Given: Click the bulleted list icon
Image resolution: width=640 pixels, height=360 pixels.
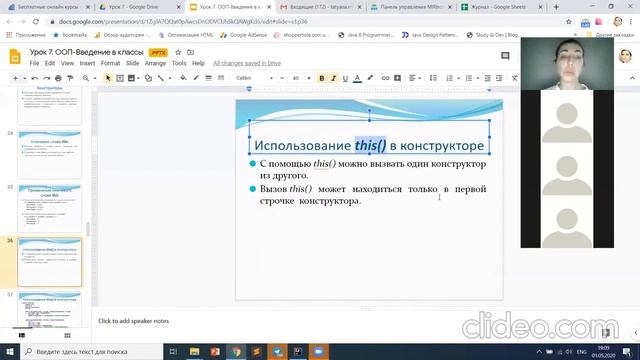Looking at the screenshot, I should 469,78.
